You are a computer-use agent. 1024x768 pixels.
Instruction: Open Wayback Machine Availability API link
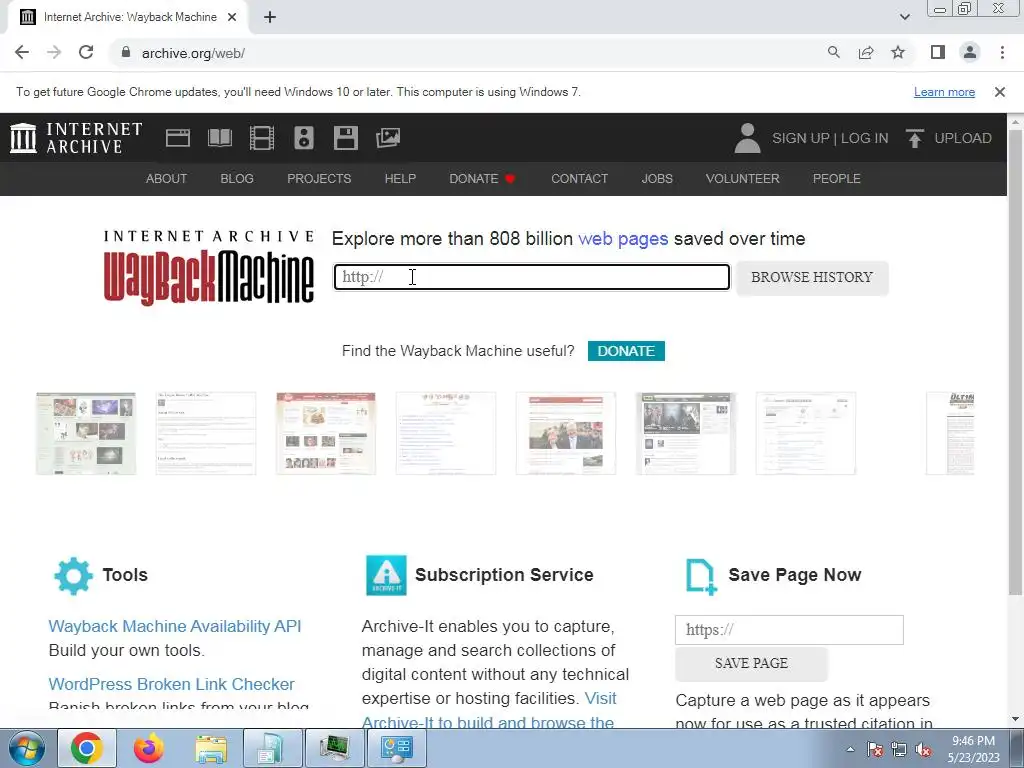click(x=175, y=626)
